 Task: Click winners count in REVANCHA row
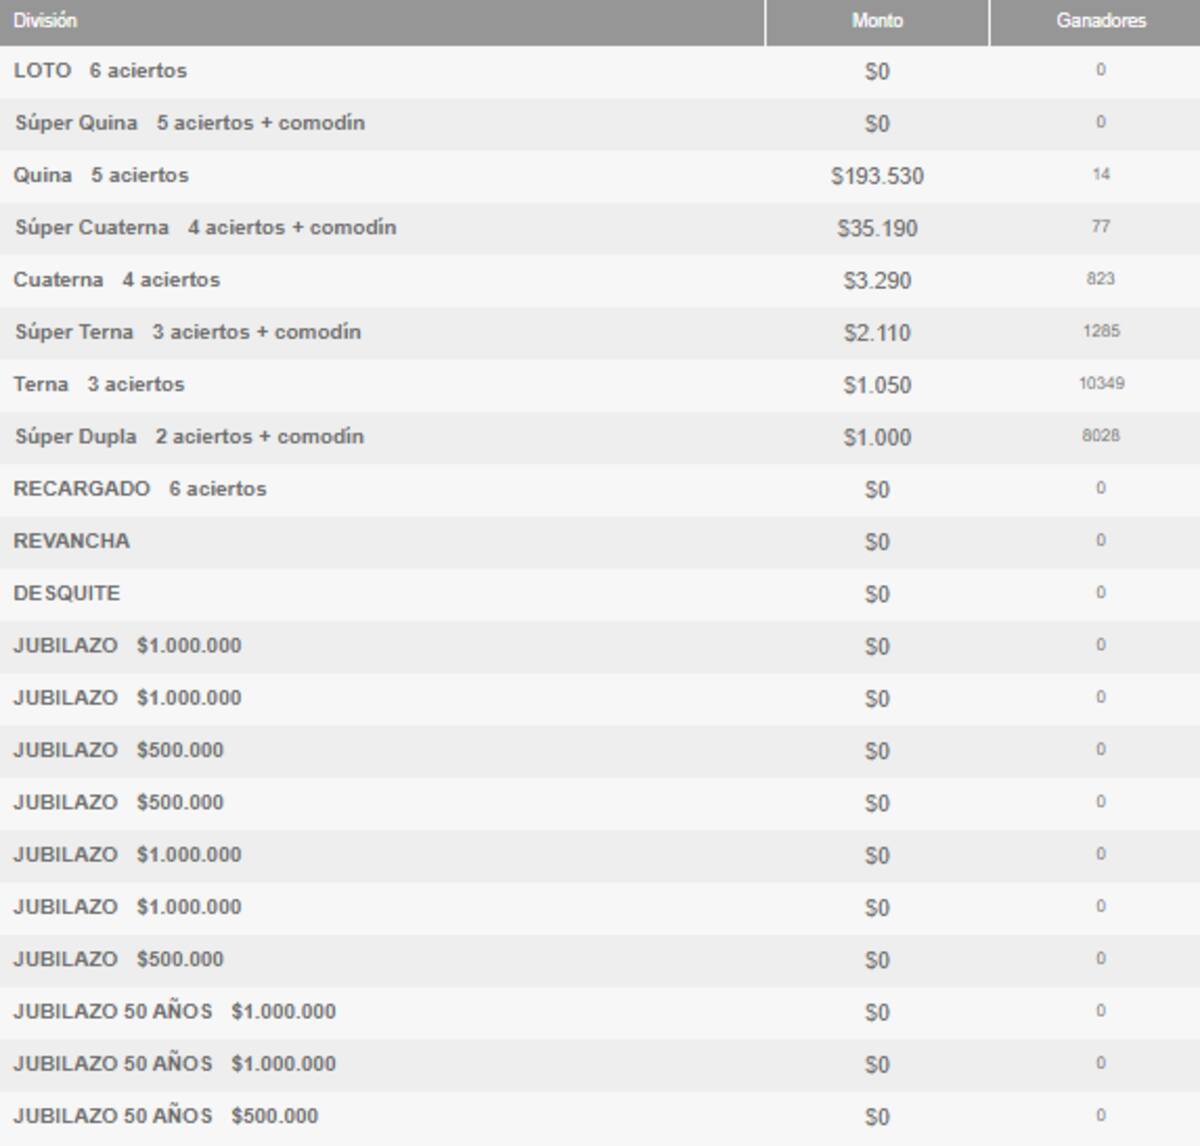click(1101, 540)
